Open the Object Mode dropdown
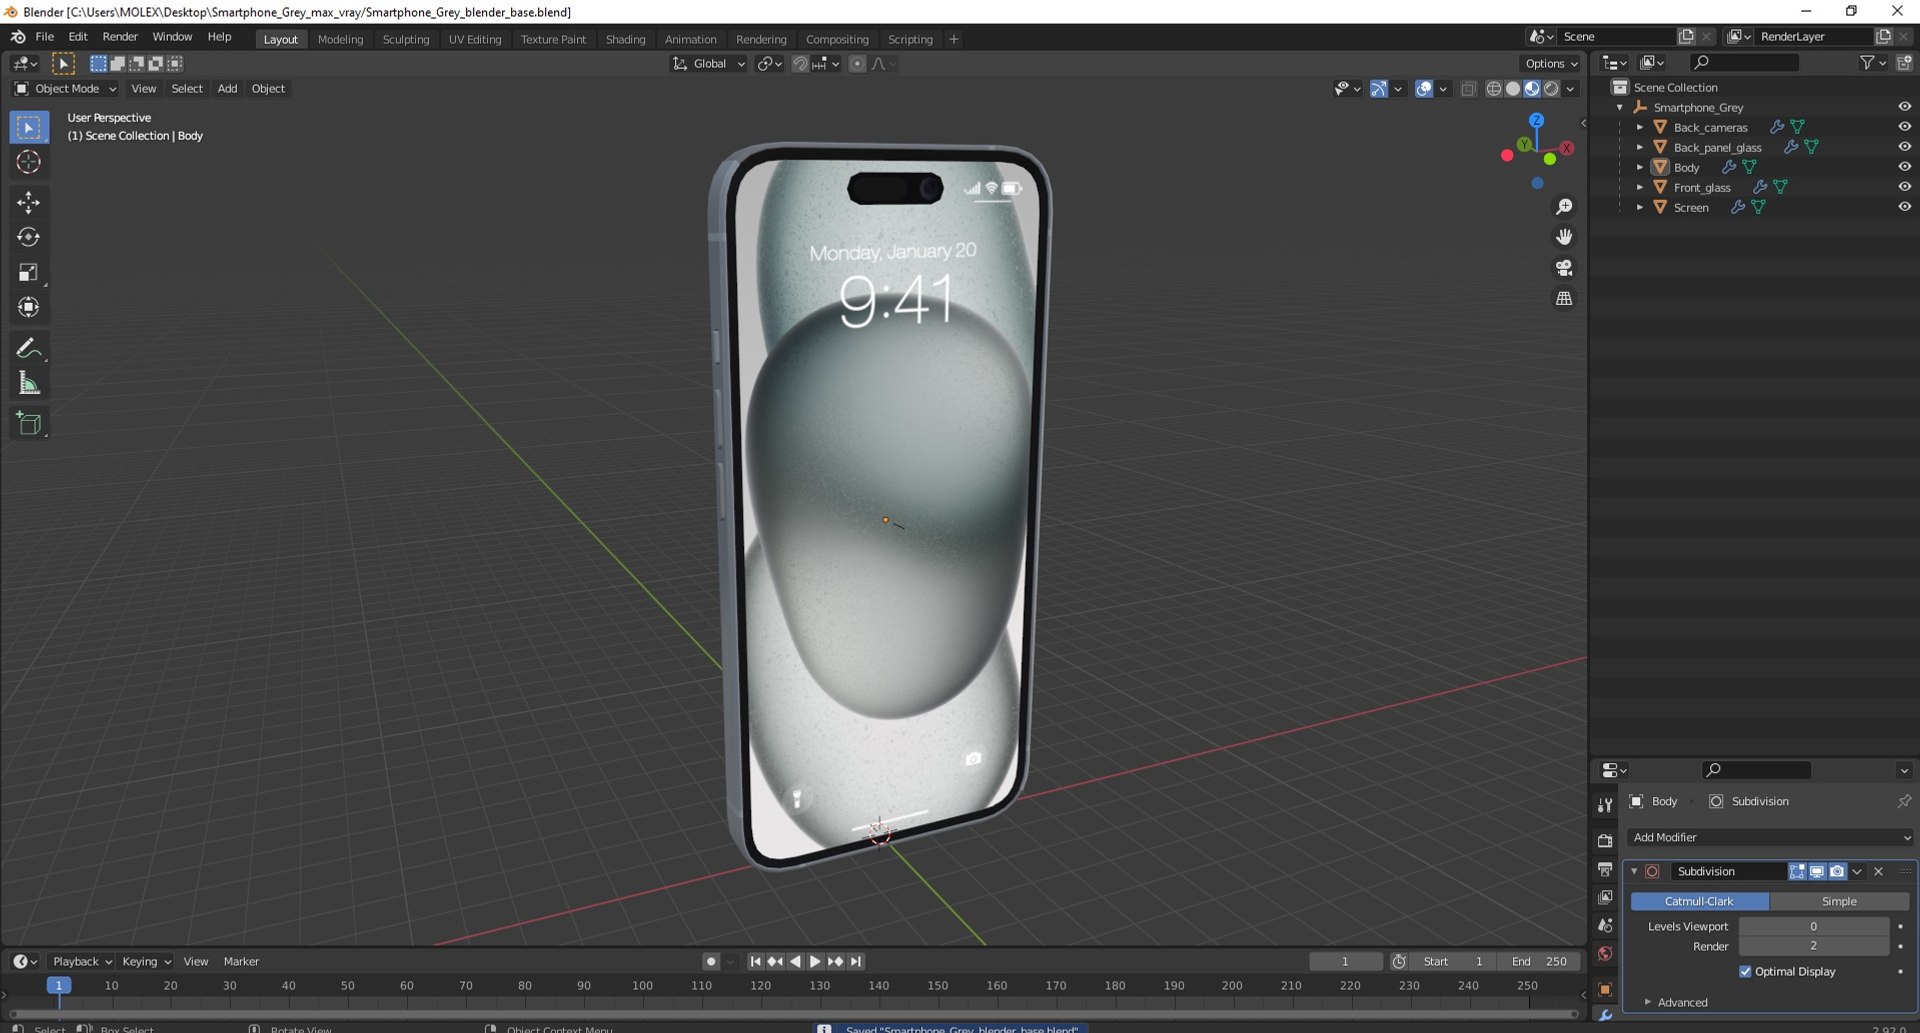The image size is (1920, 1033). click(65, 89)
